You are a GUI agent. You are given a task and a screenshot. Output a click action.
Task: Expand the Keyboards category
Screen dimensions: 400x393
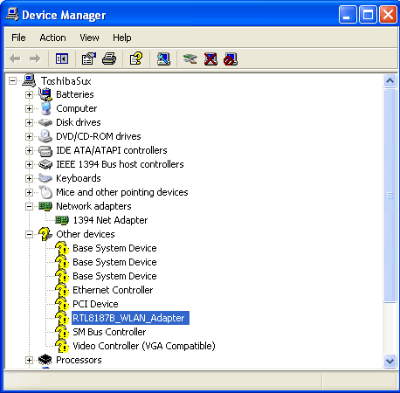pos(29,179)
